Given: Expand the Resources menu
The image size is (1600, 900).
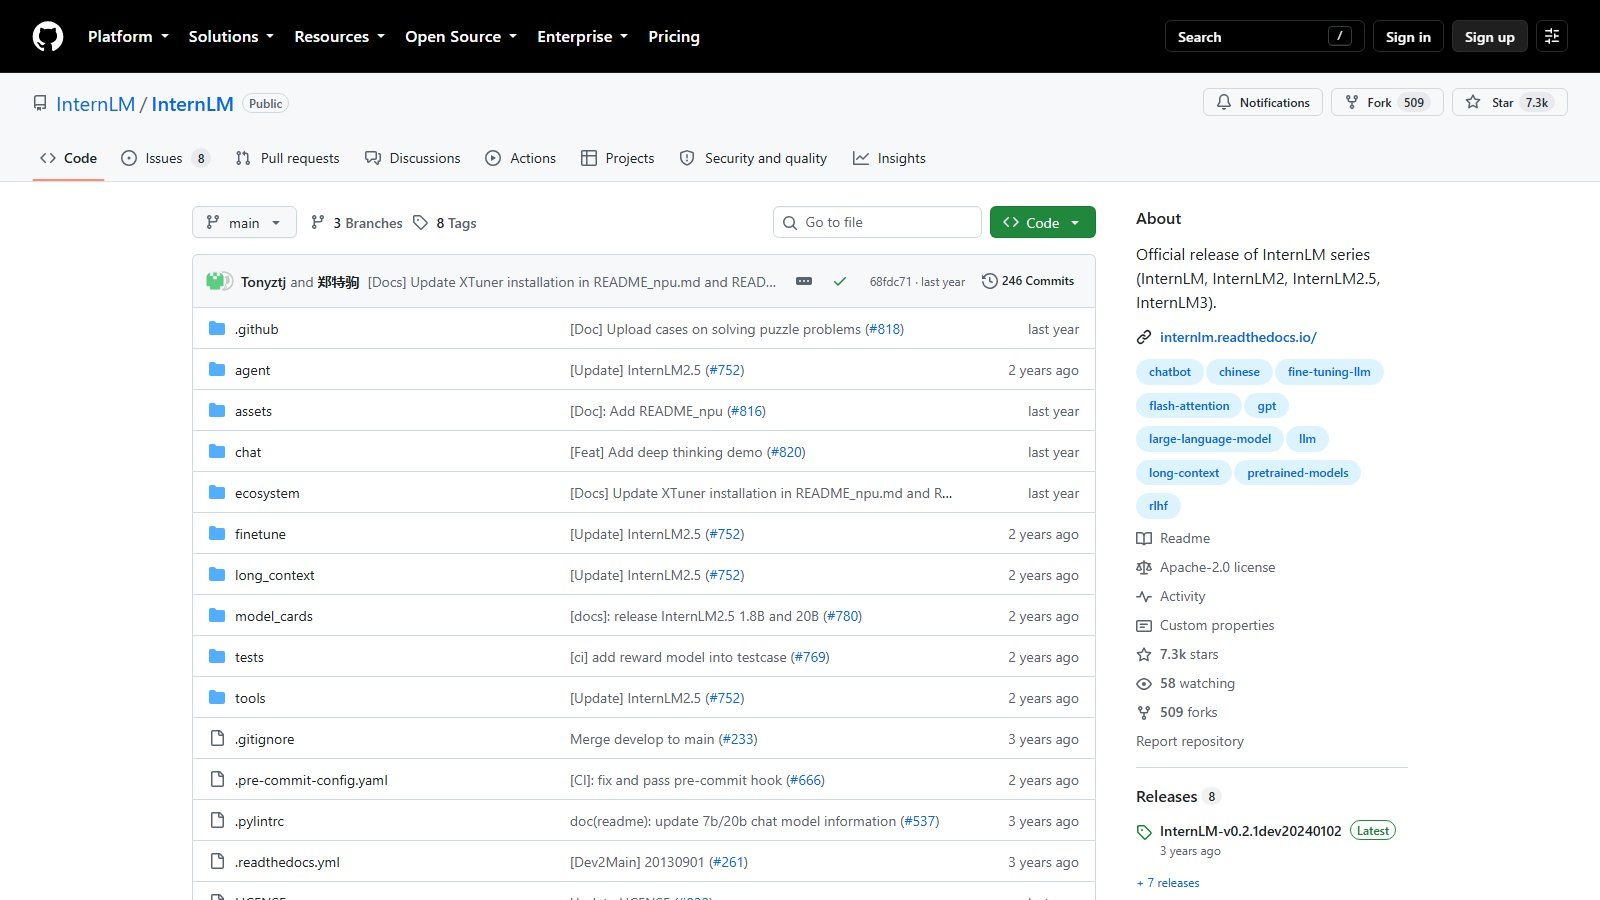Looking at the screenshot, I should click(x=339, y=37).
